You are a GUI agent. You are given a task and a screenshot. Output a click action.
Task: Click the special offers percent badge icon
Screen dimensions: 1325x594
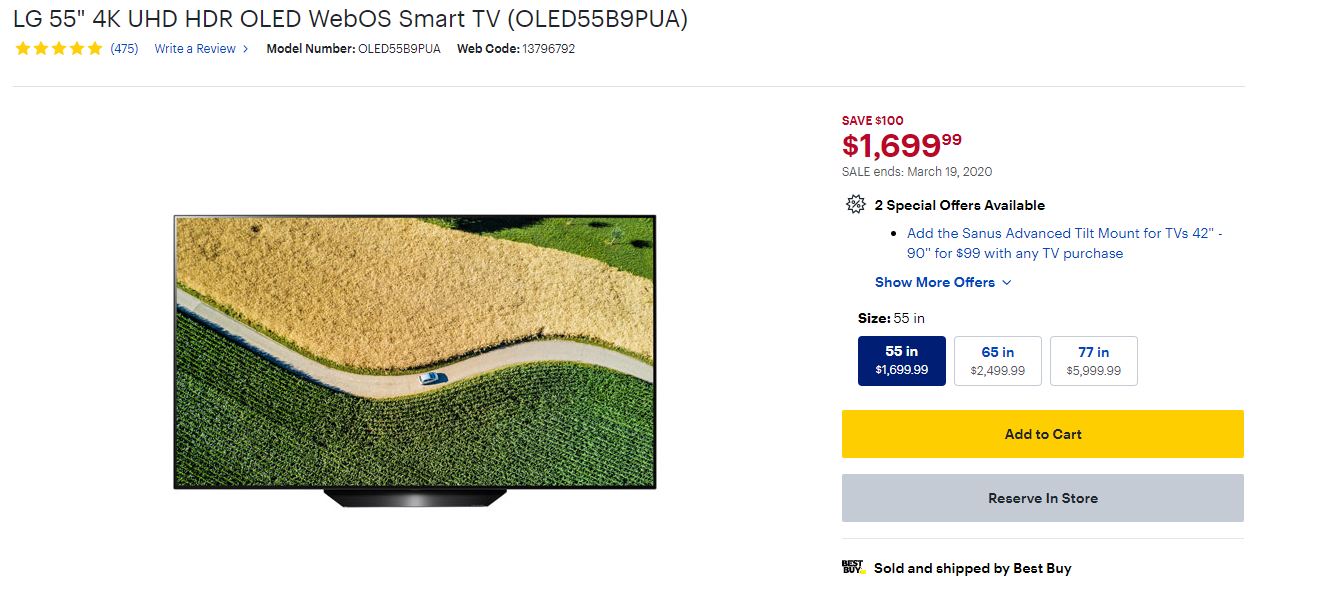[x=855, y=205]
